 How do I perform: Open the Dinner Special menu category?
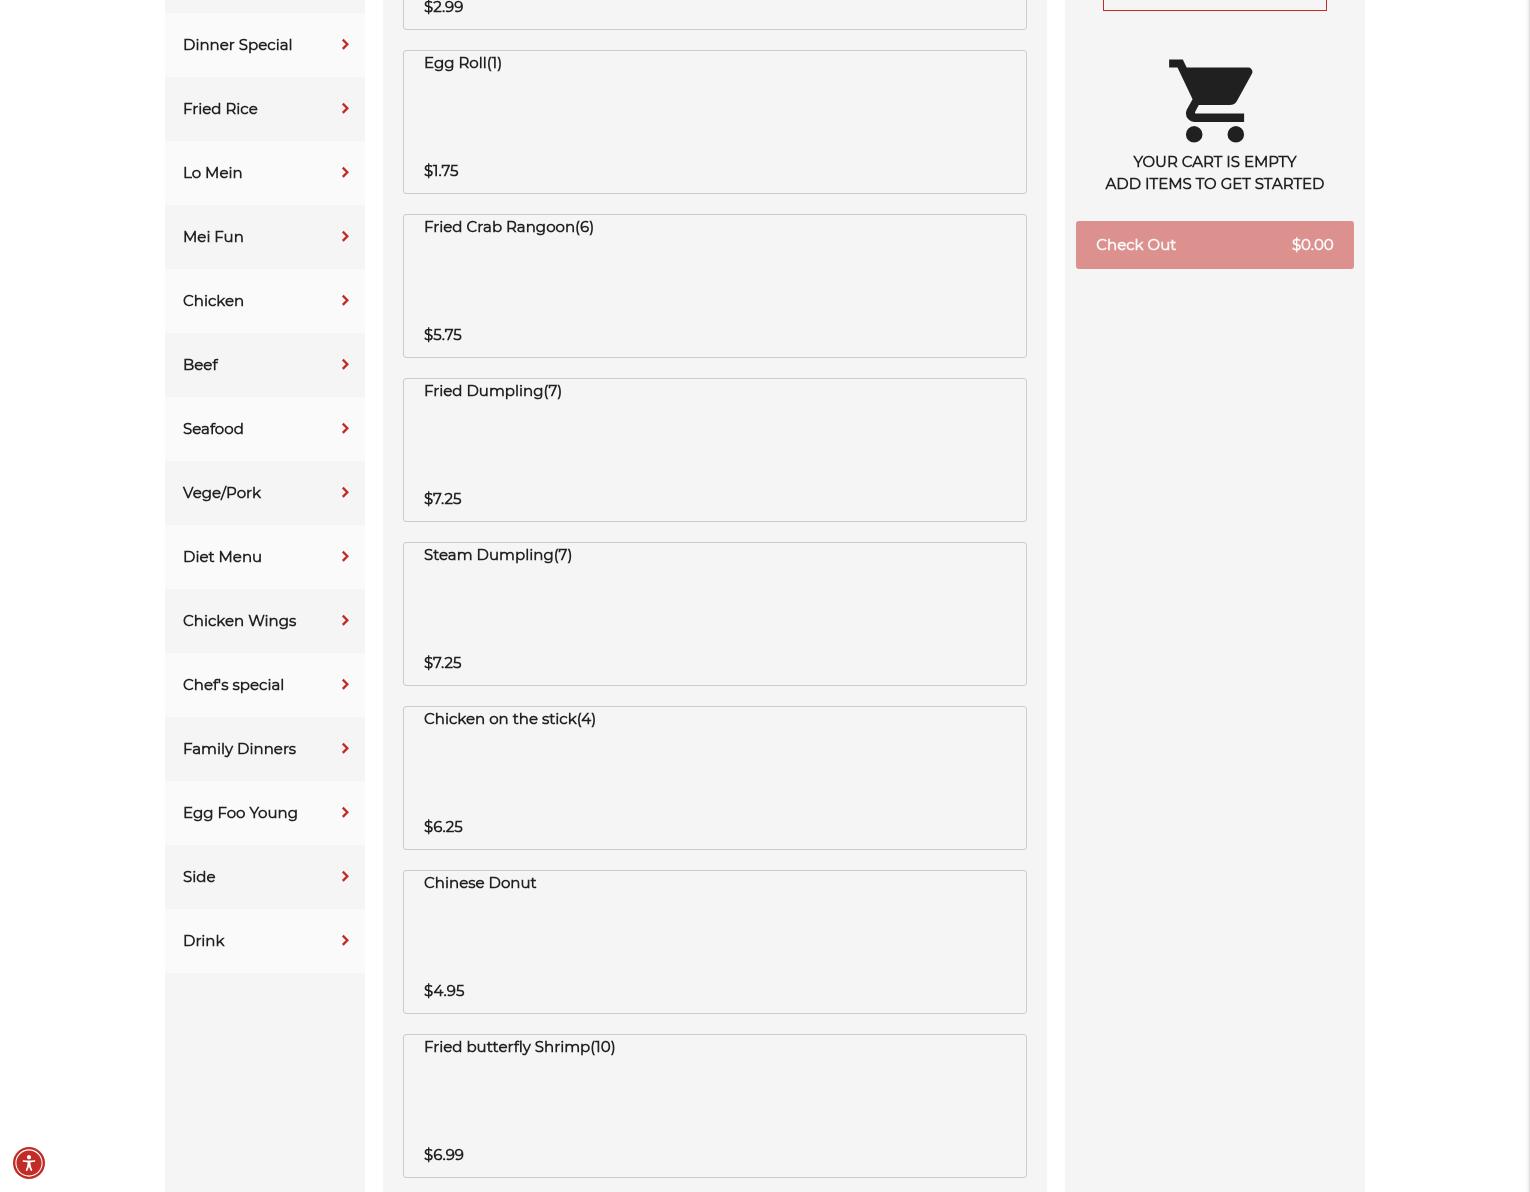265,45
